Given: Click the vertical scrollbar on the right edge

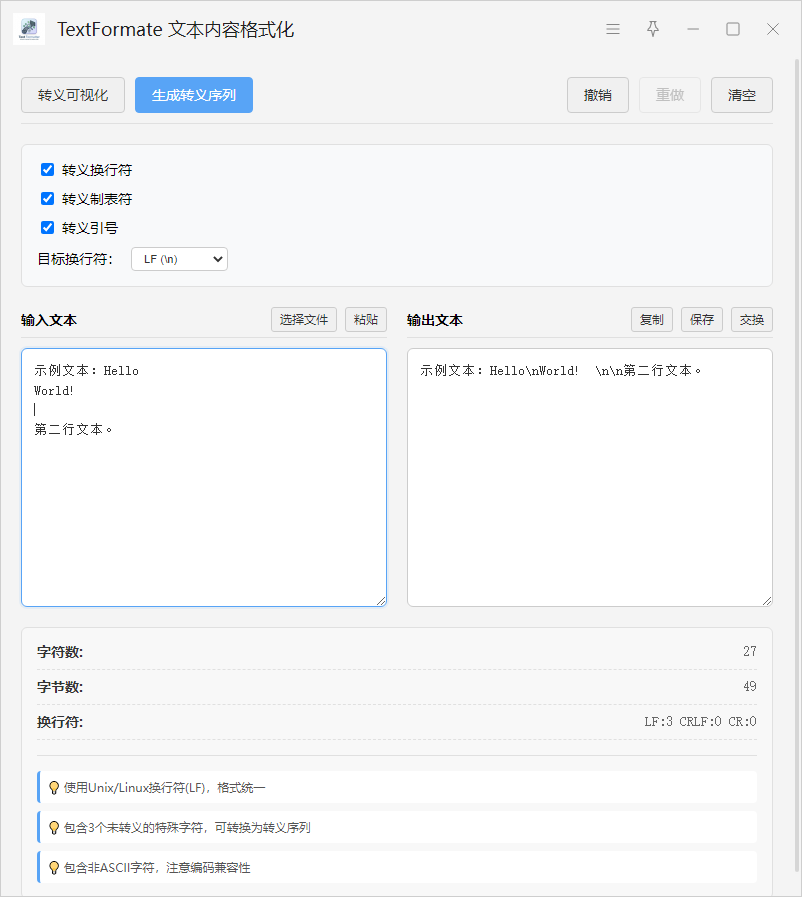Looking at the screenshot, I should [x=796, y=400].
